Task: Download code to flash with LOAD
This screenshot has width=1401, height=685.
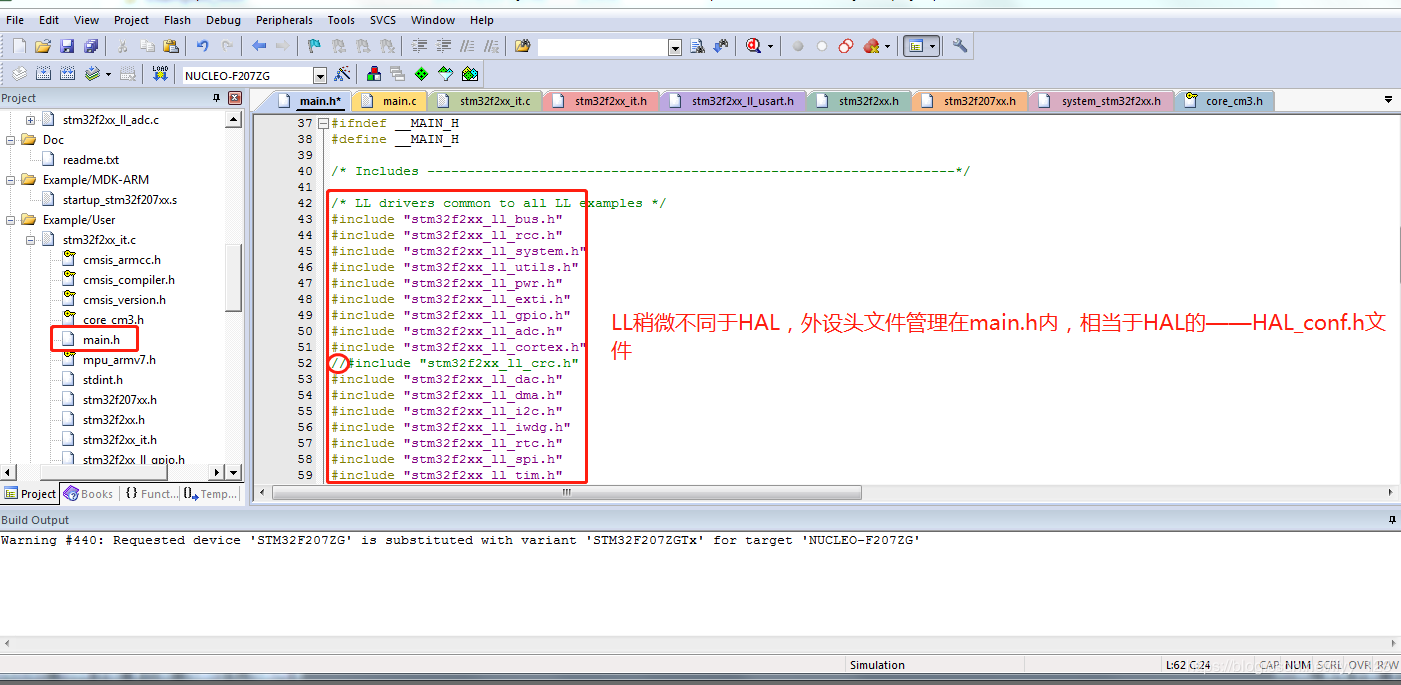Action: pos(160,74)
